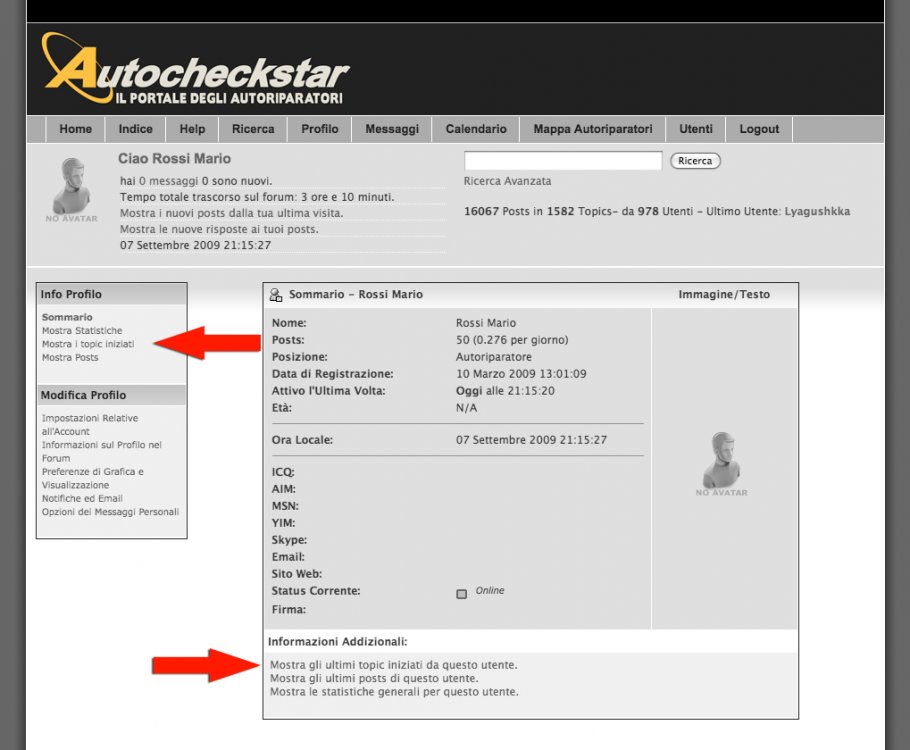Viewport: 910px width, 750px height.
Task: Open Notifiche ed Email settings
Action: pyautogui.click(x=82, y=499)
